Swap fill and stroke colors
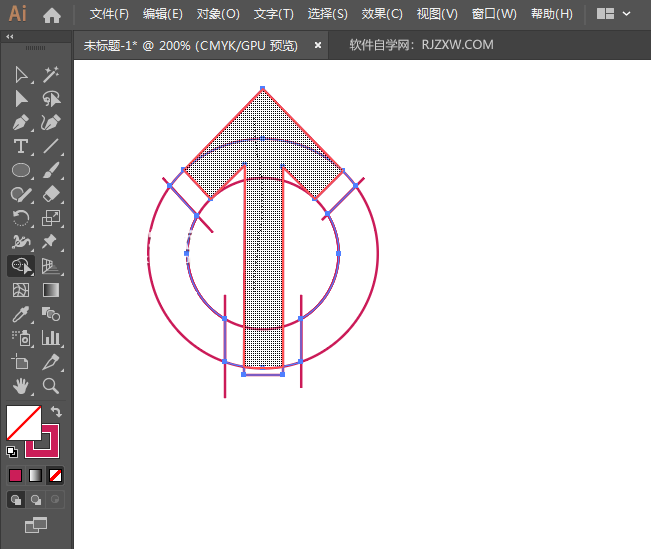Screen dimensions: 651x549 tap(57, 411)
